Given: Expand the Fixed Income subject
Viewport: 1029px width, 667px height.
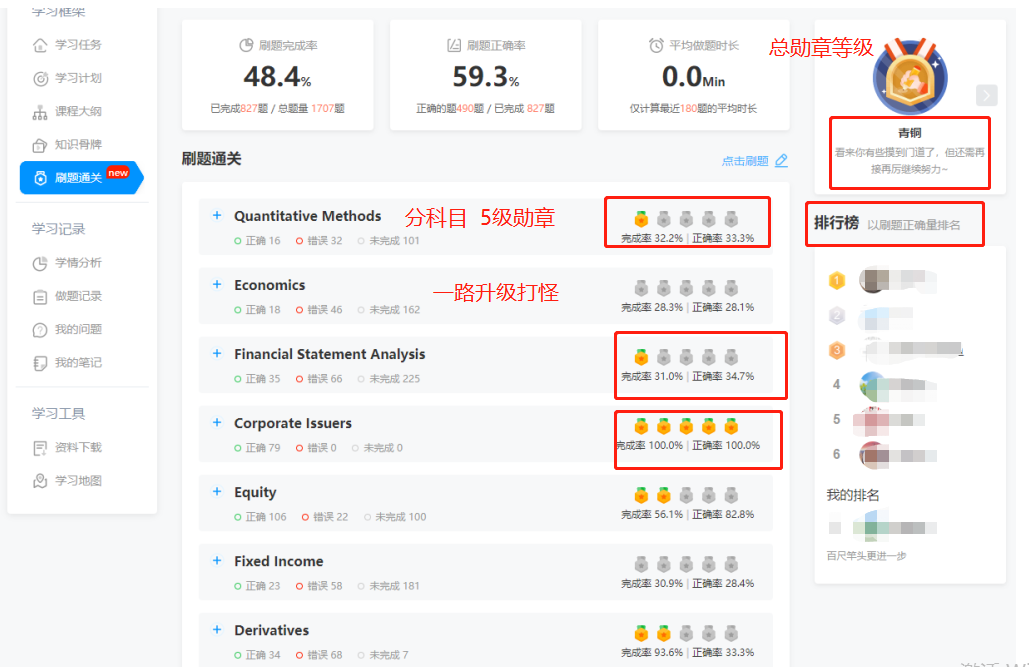Looking at the screenshot, I should 217,560.
